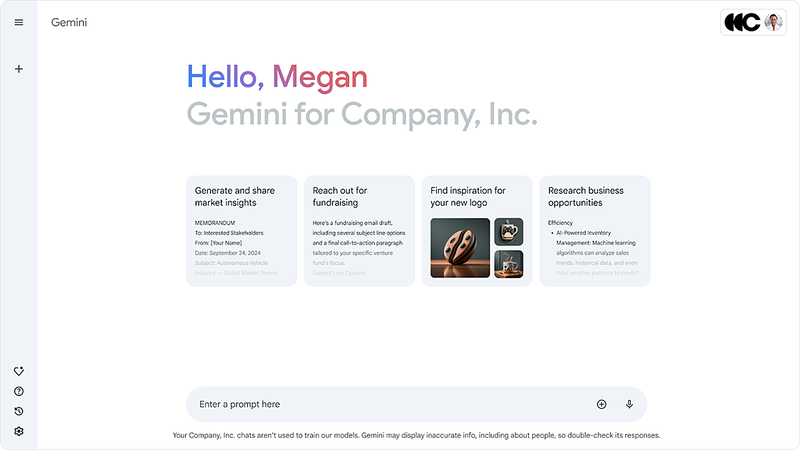800x450 pixels.
Task: Click the bottom steaming cup logo thumbnail
Action: pos(509,264)
